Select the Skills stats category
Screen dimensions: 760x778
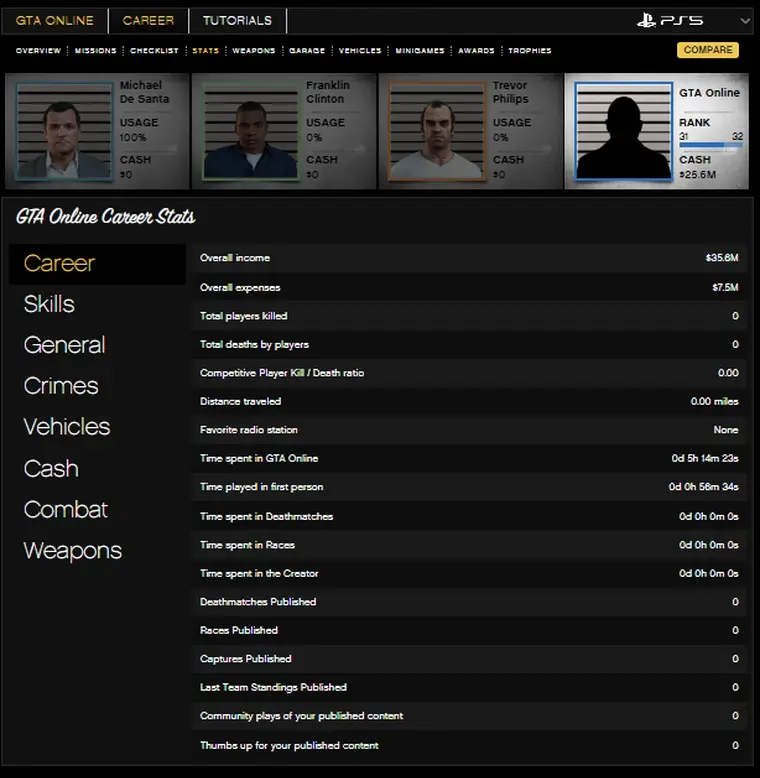tap(49, 304)
